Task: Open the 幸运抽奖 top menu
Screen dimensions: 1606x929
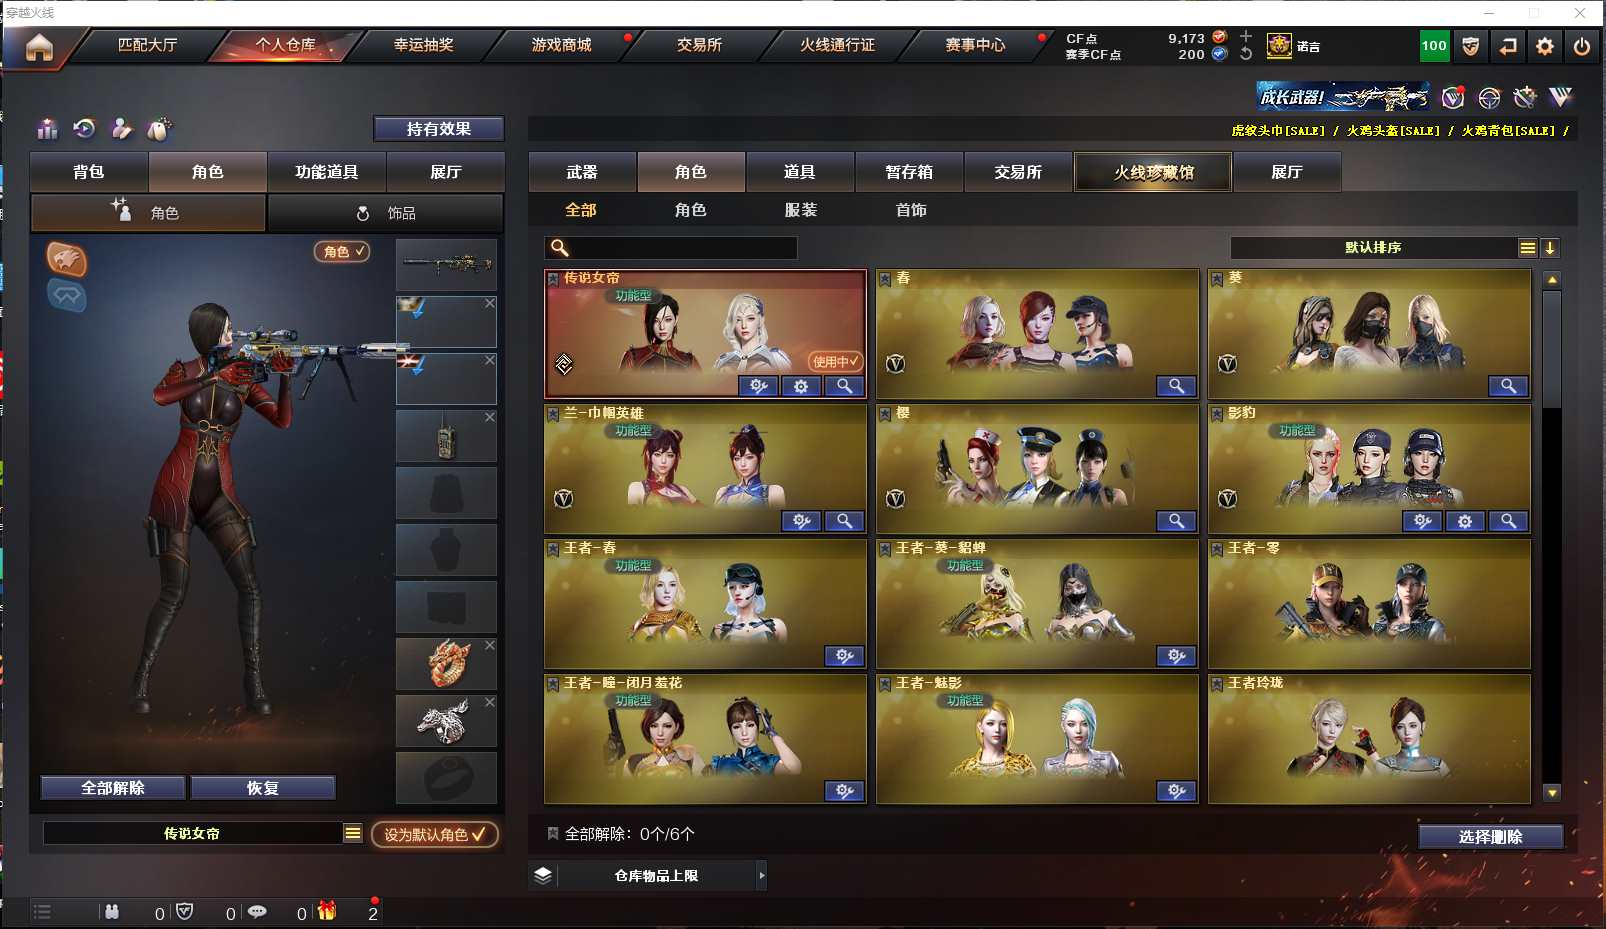Action: tap(424, 45)
